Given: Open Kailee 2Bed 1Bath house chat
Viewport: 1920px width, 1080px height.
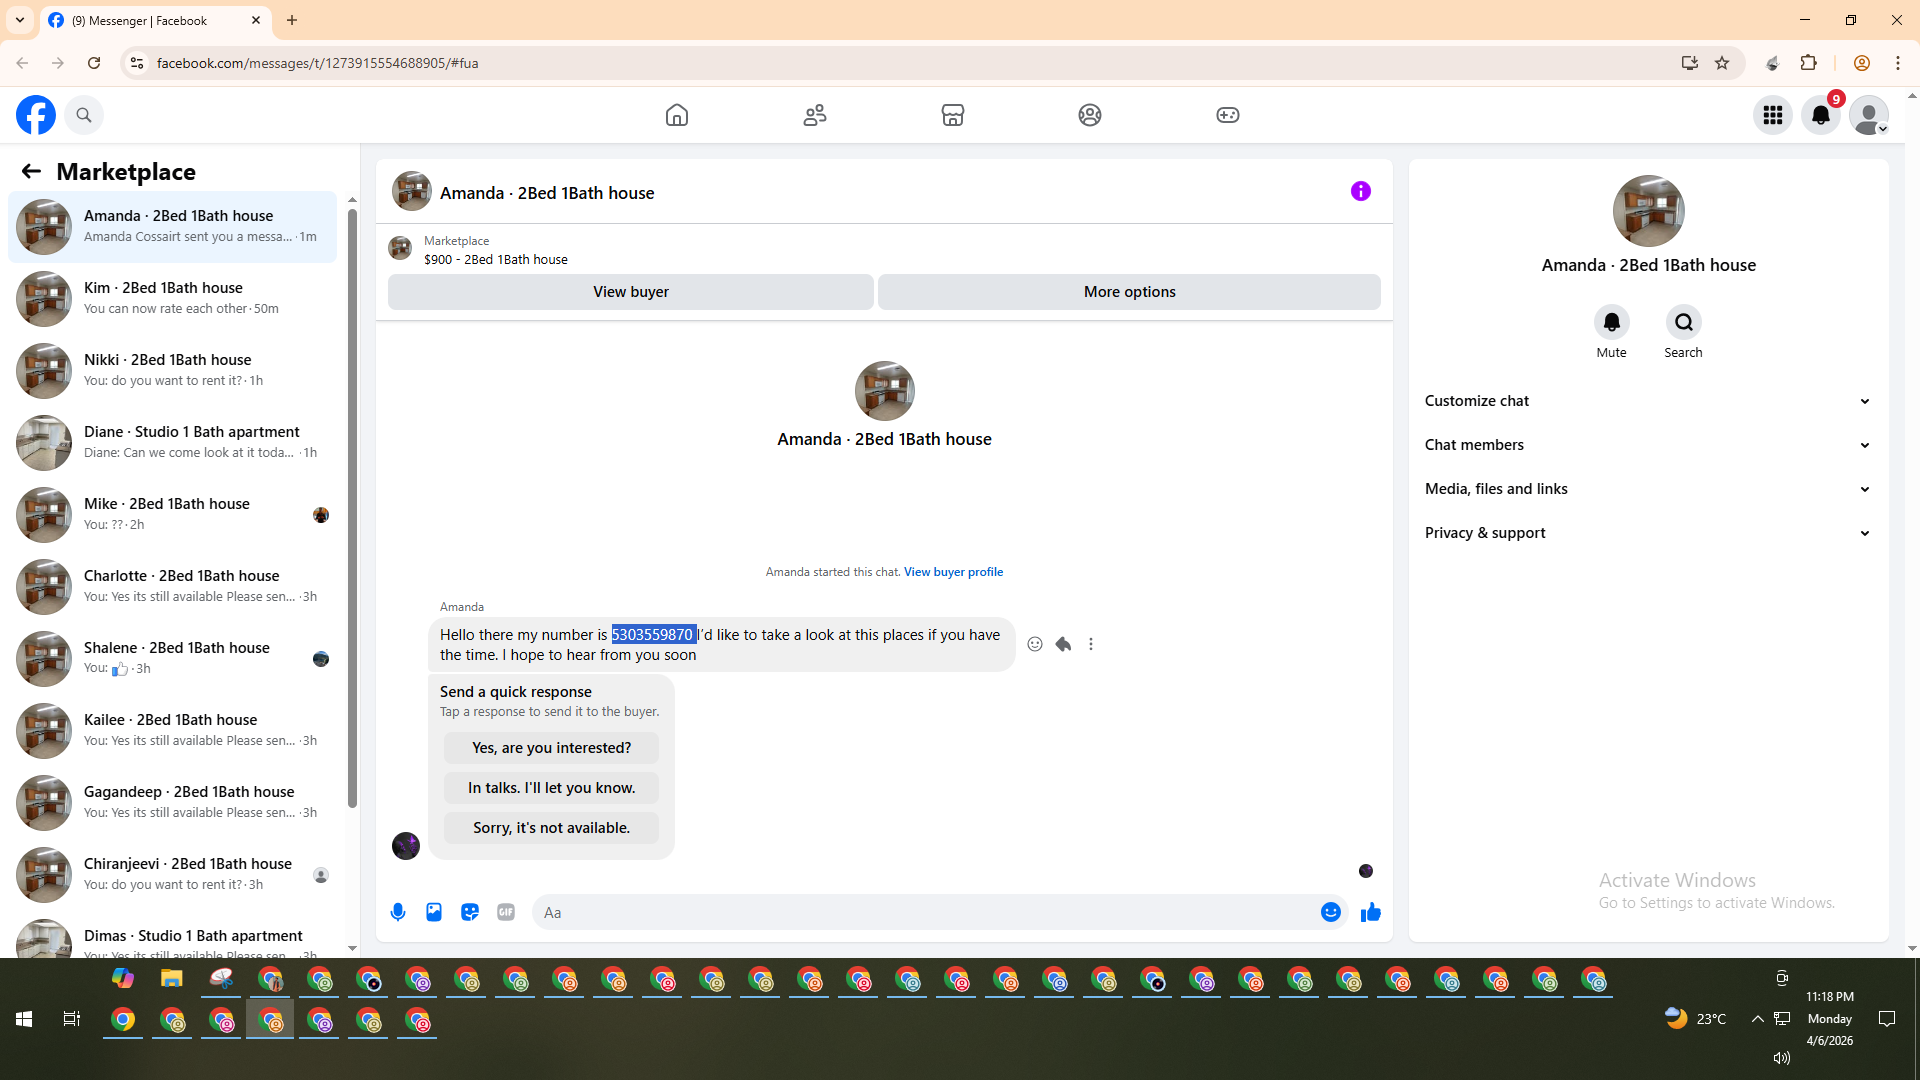Looking at the screenshot, I should click(x=173, y=731).
